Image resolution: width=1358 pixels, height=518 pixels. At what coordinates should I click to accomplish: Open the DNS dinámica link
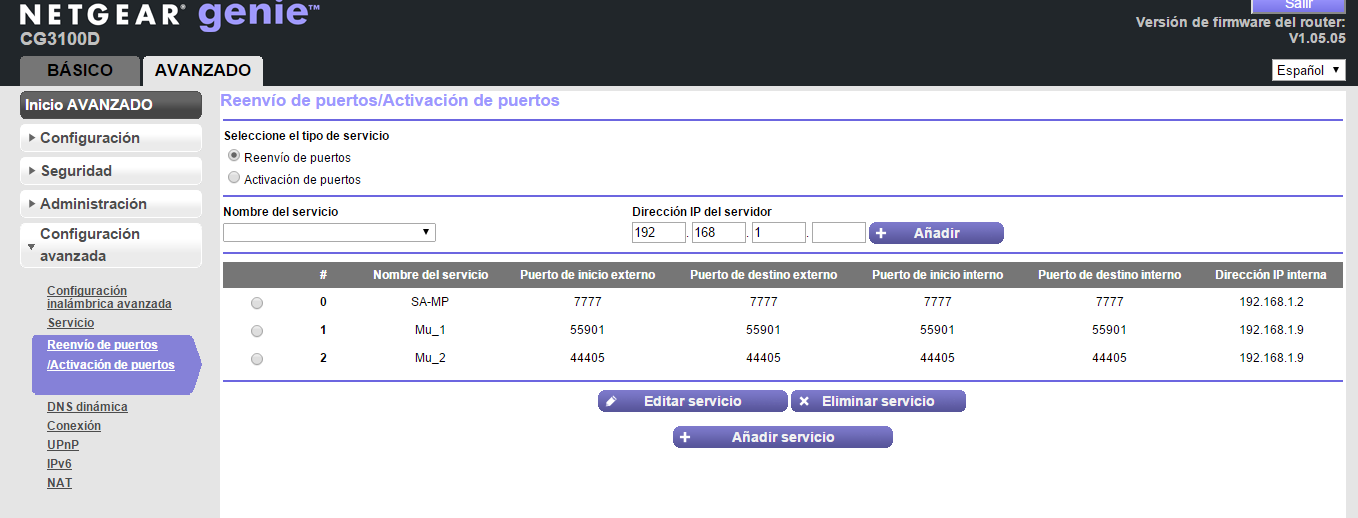pyautogui.click(x=87, y=407)
